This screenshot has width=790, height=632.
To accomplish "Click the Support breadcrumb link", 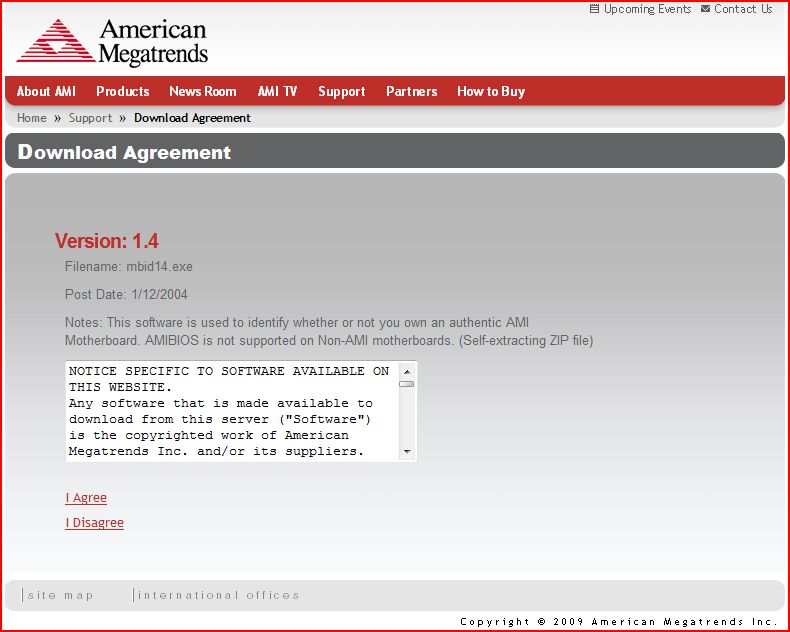I will pyautogui.click(x=91, y=118).
